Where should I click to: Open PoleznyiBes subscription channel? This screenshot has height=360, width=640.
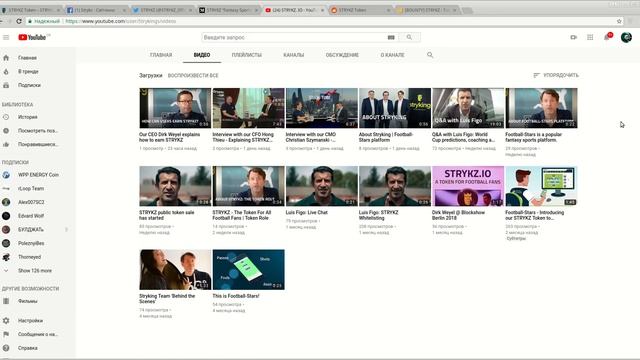(31, 243)
